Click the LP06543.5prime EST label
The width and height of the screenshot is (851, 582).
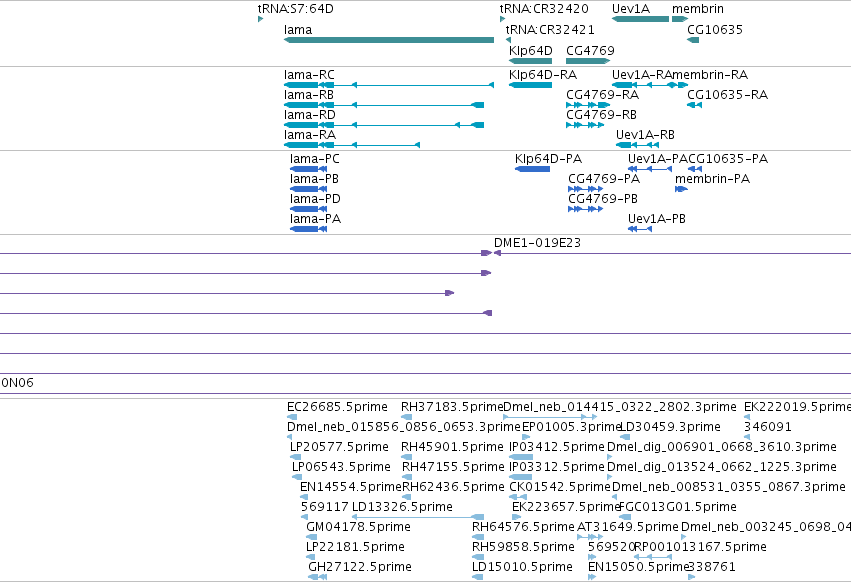coord(341,467)
